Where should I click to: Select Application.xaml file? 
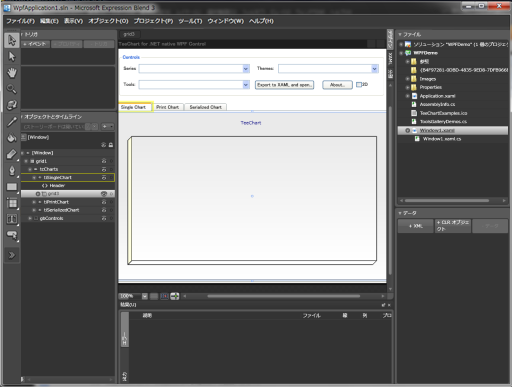(x=437, y=96)
